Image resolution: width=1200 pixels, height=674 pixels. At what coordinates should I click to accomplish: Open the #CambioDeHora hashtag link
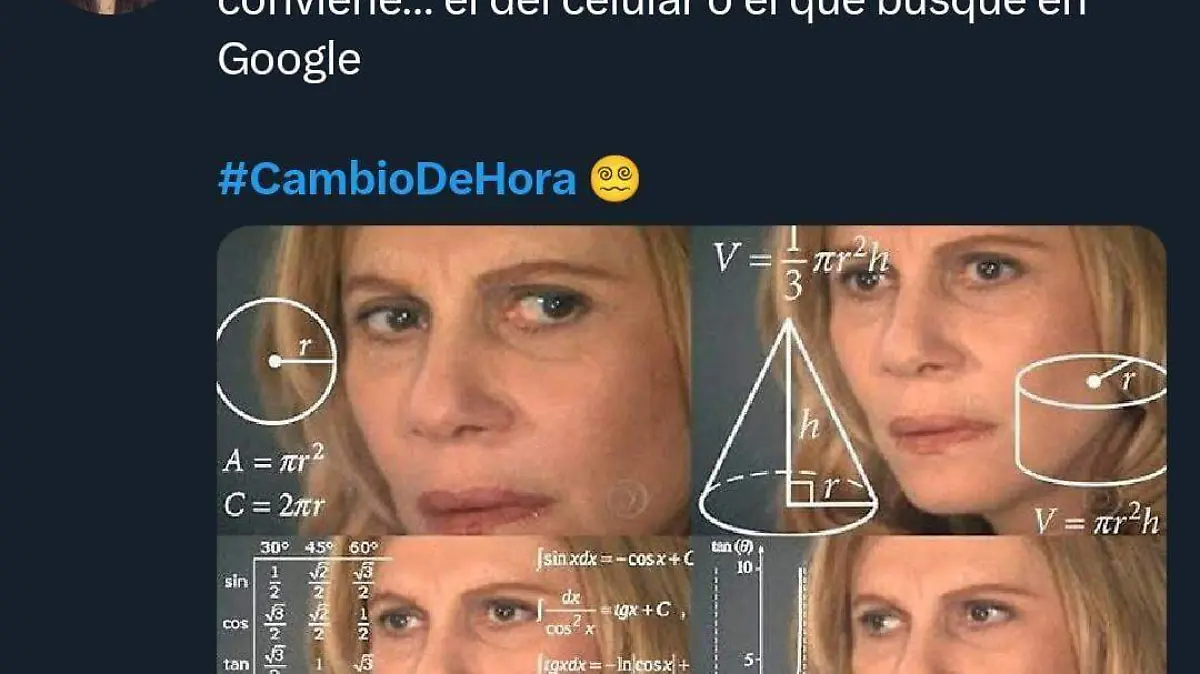point(397,180)
